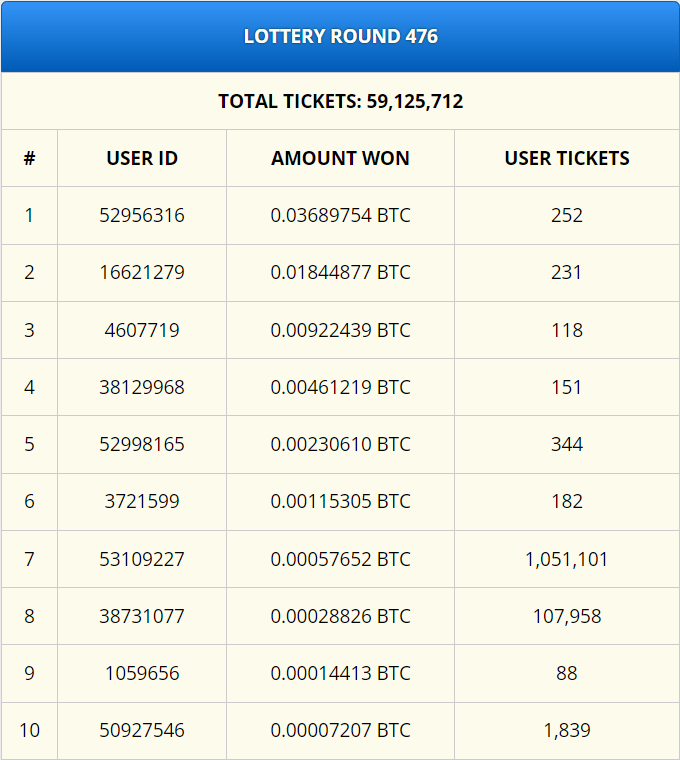Click rank number 7 cell
This screenshot has height=760, width=680.
click(x=29, y=559)
